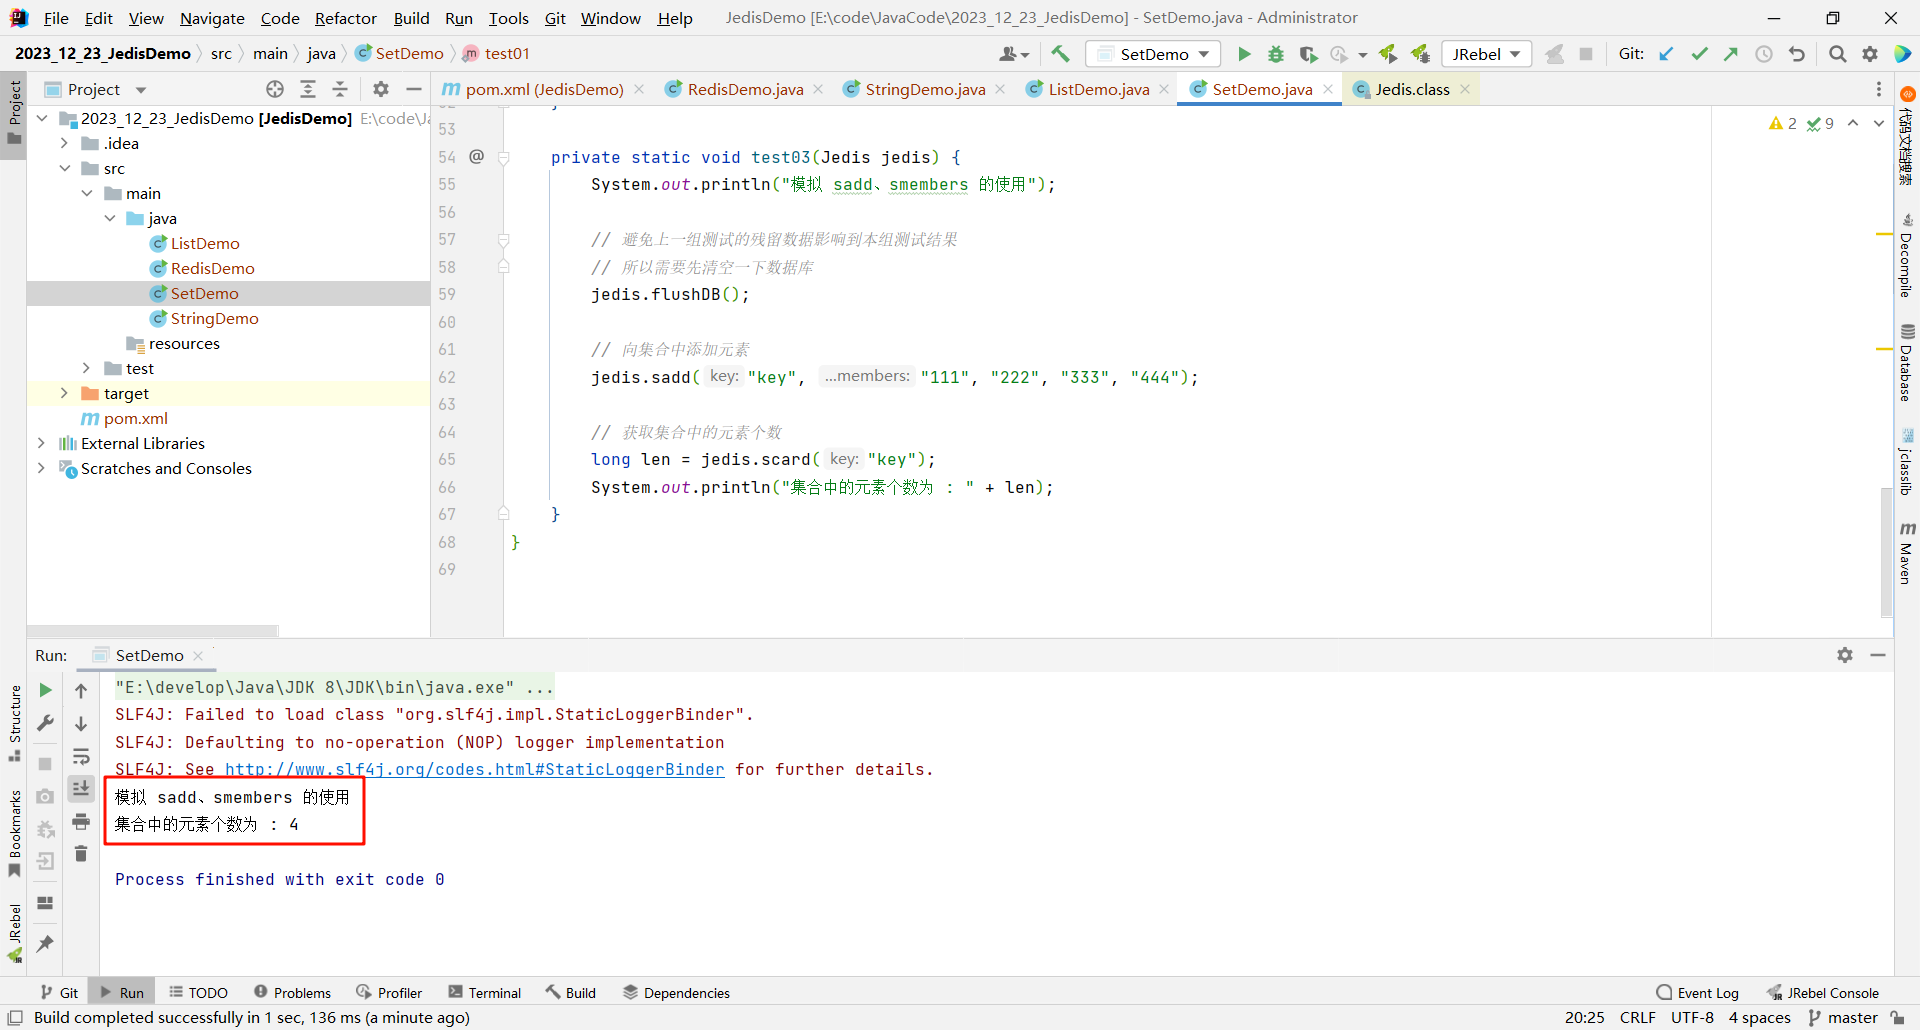
Task: Click the Build project hammer icon
Action: 1060,54
